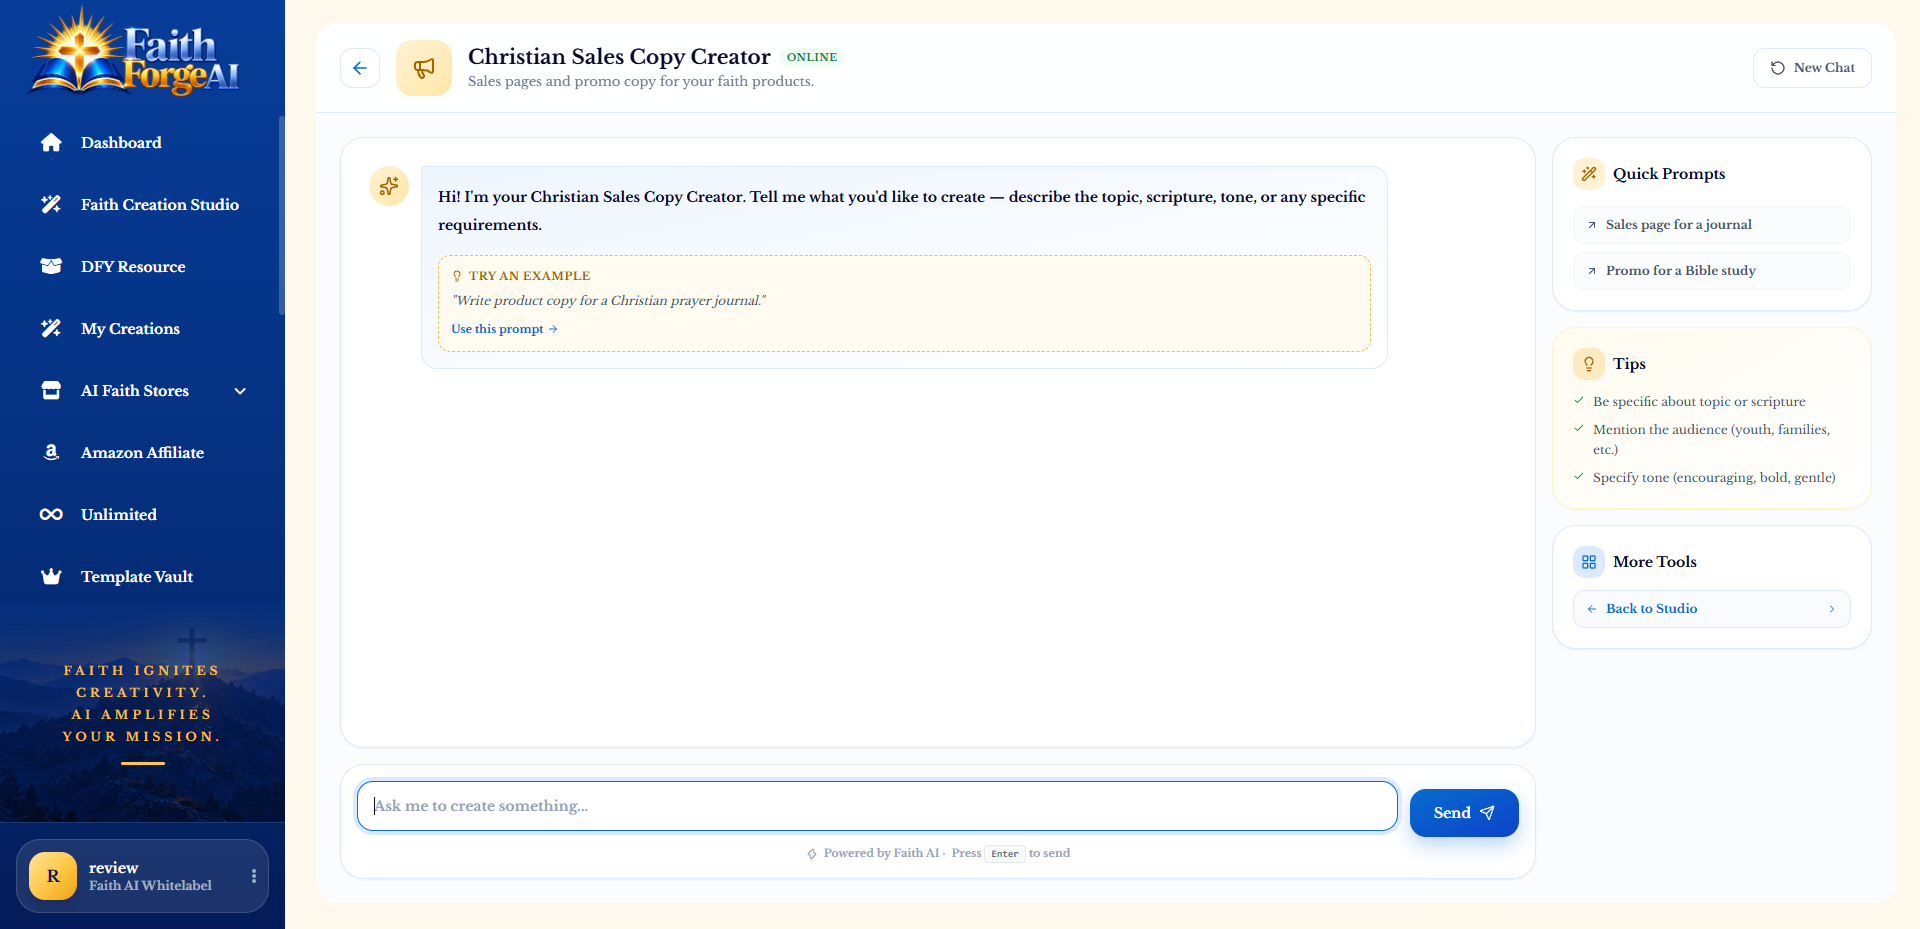Image resolution: width=1920 pixels, height=929 pixels.
Task: Focus the Ask me to create something field
Action: 877,806
